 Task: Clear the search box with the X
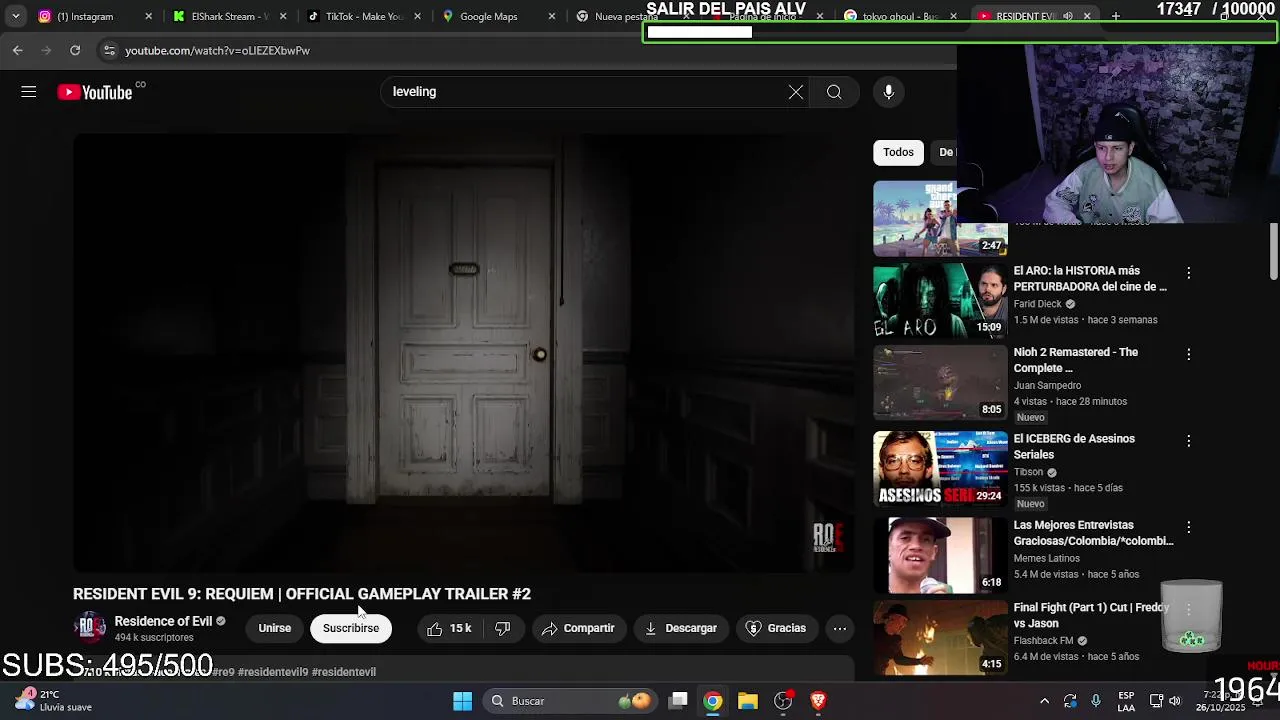[x=795, y=92]
